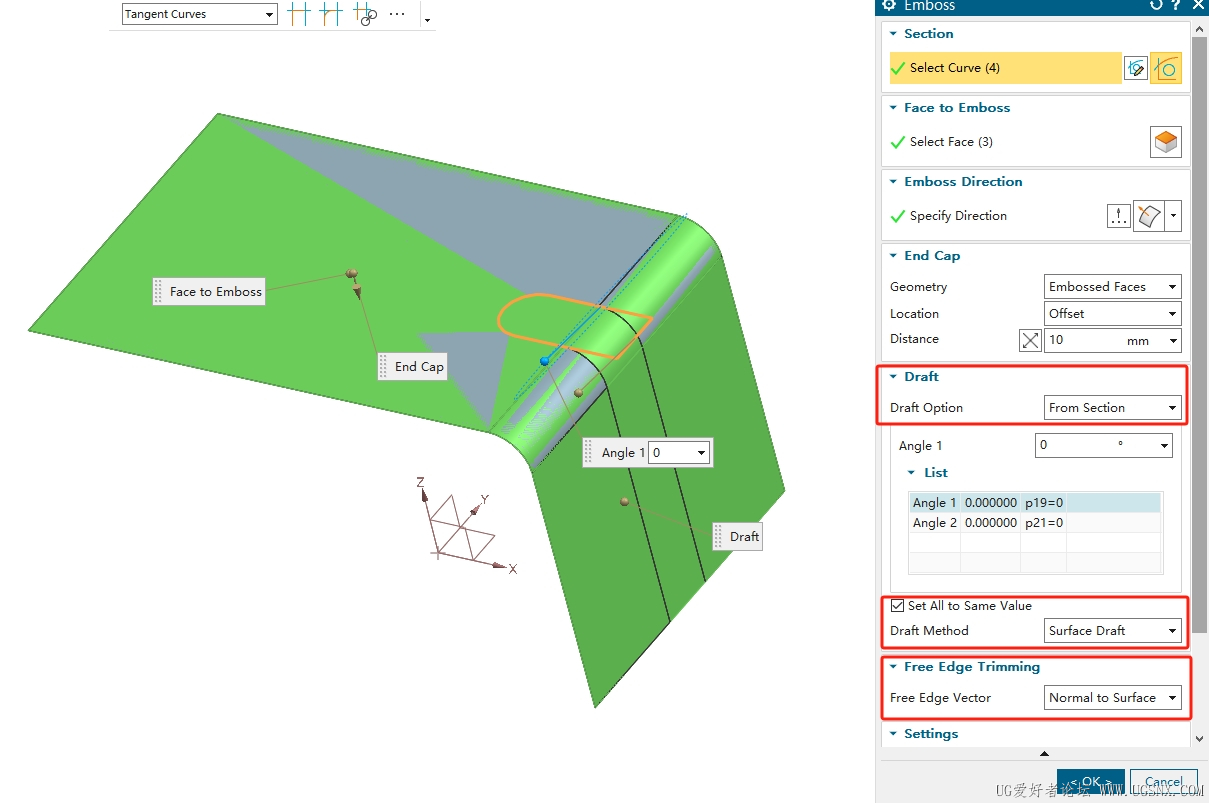
Task: Click the Select Face cube icon
Action: pyautogui.click(x=1166, y=142)
